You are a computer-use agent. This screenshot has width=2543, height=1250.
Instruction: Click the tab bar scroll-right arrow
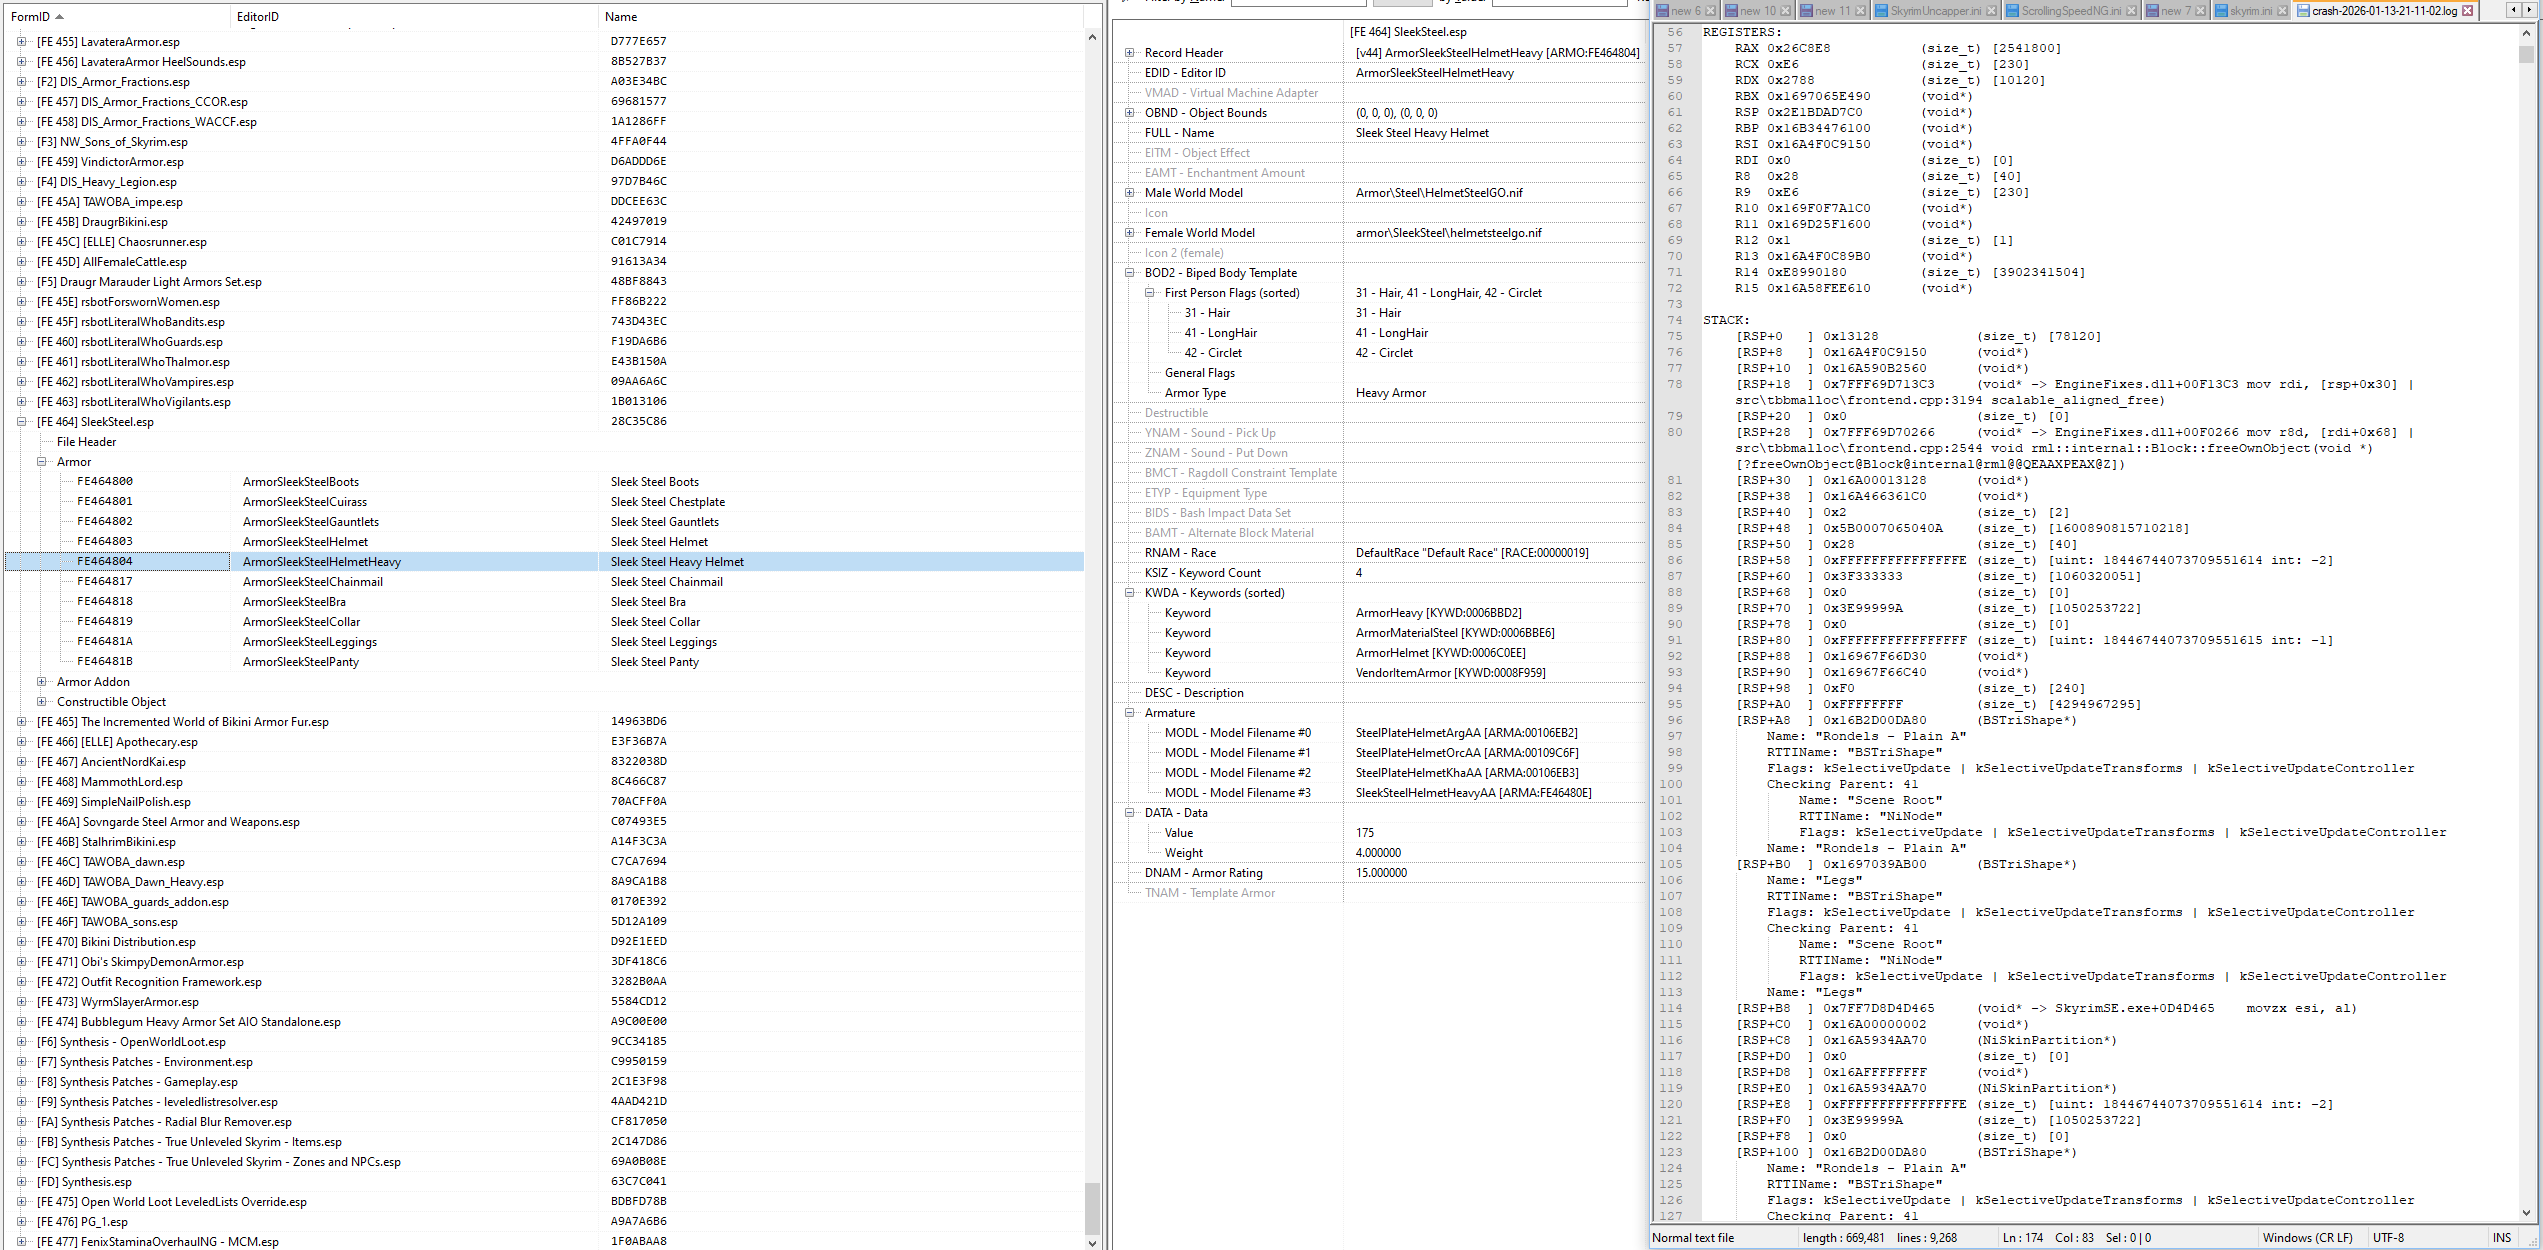coord(2531,10)
